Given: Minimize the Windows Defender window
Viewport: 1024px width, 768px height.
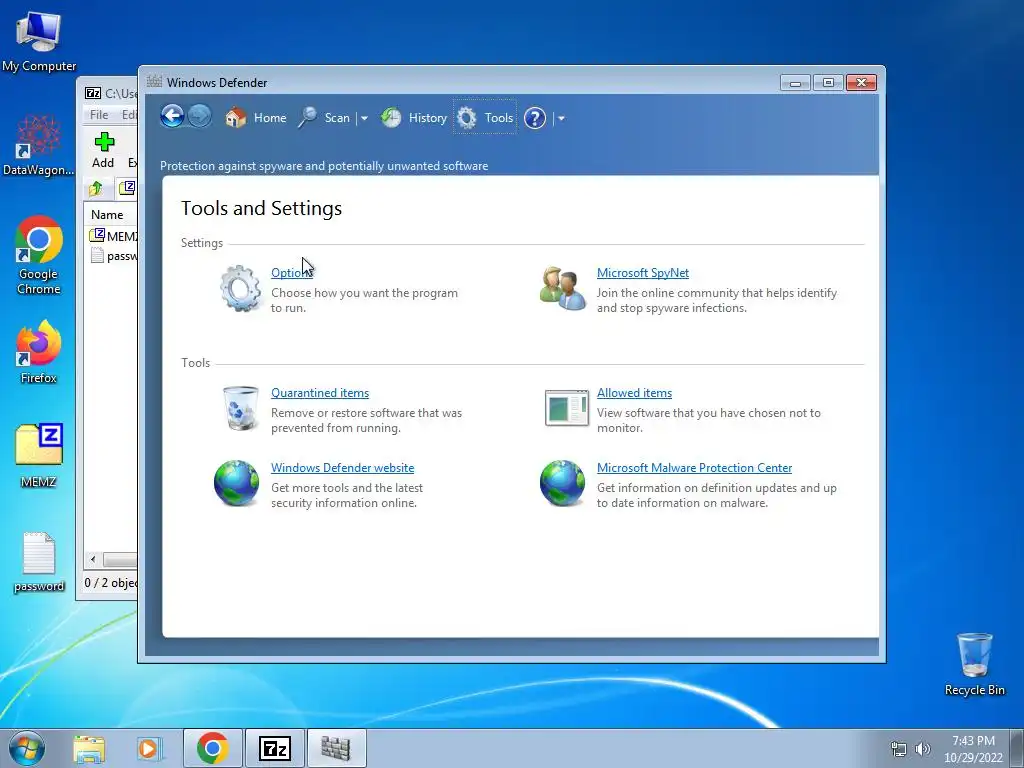Looking at the screenshot, I should coord(795,83).
